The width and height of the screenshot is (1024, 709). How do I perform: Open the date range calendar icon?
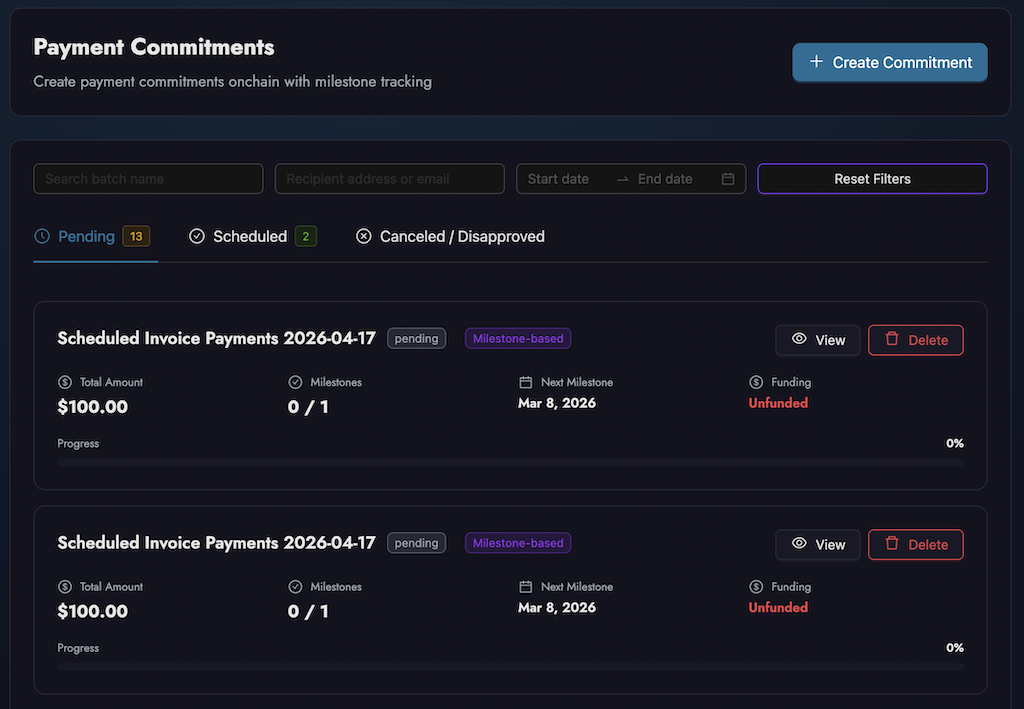click(728, 179)
